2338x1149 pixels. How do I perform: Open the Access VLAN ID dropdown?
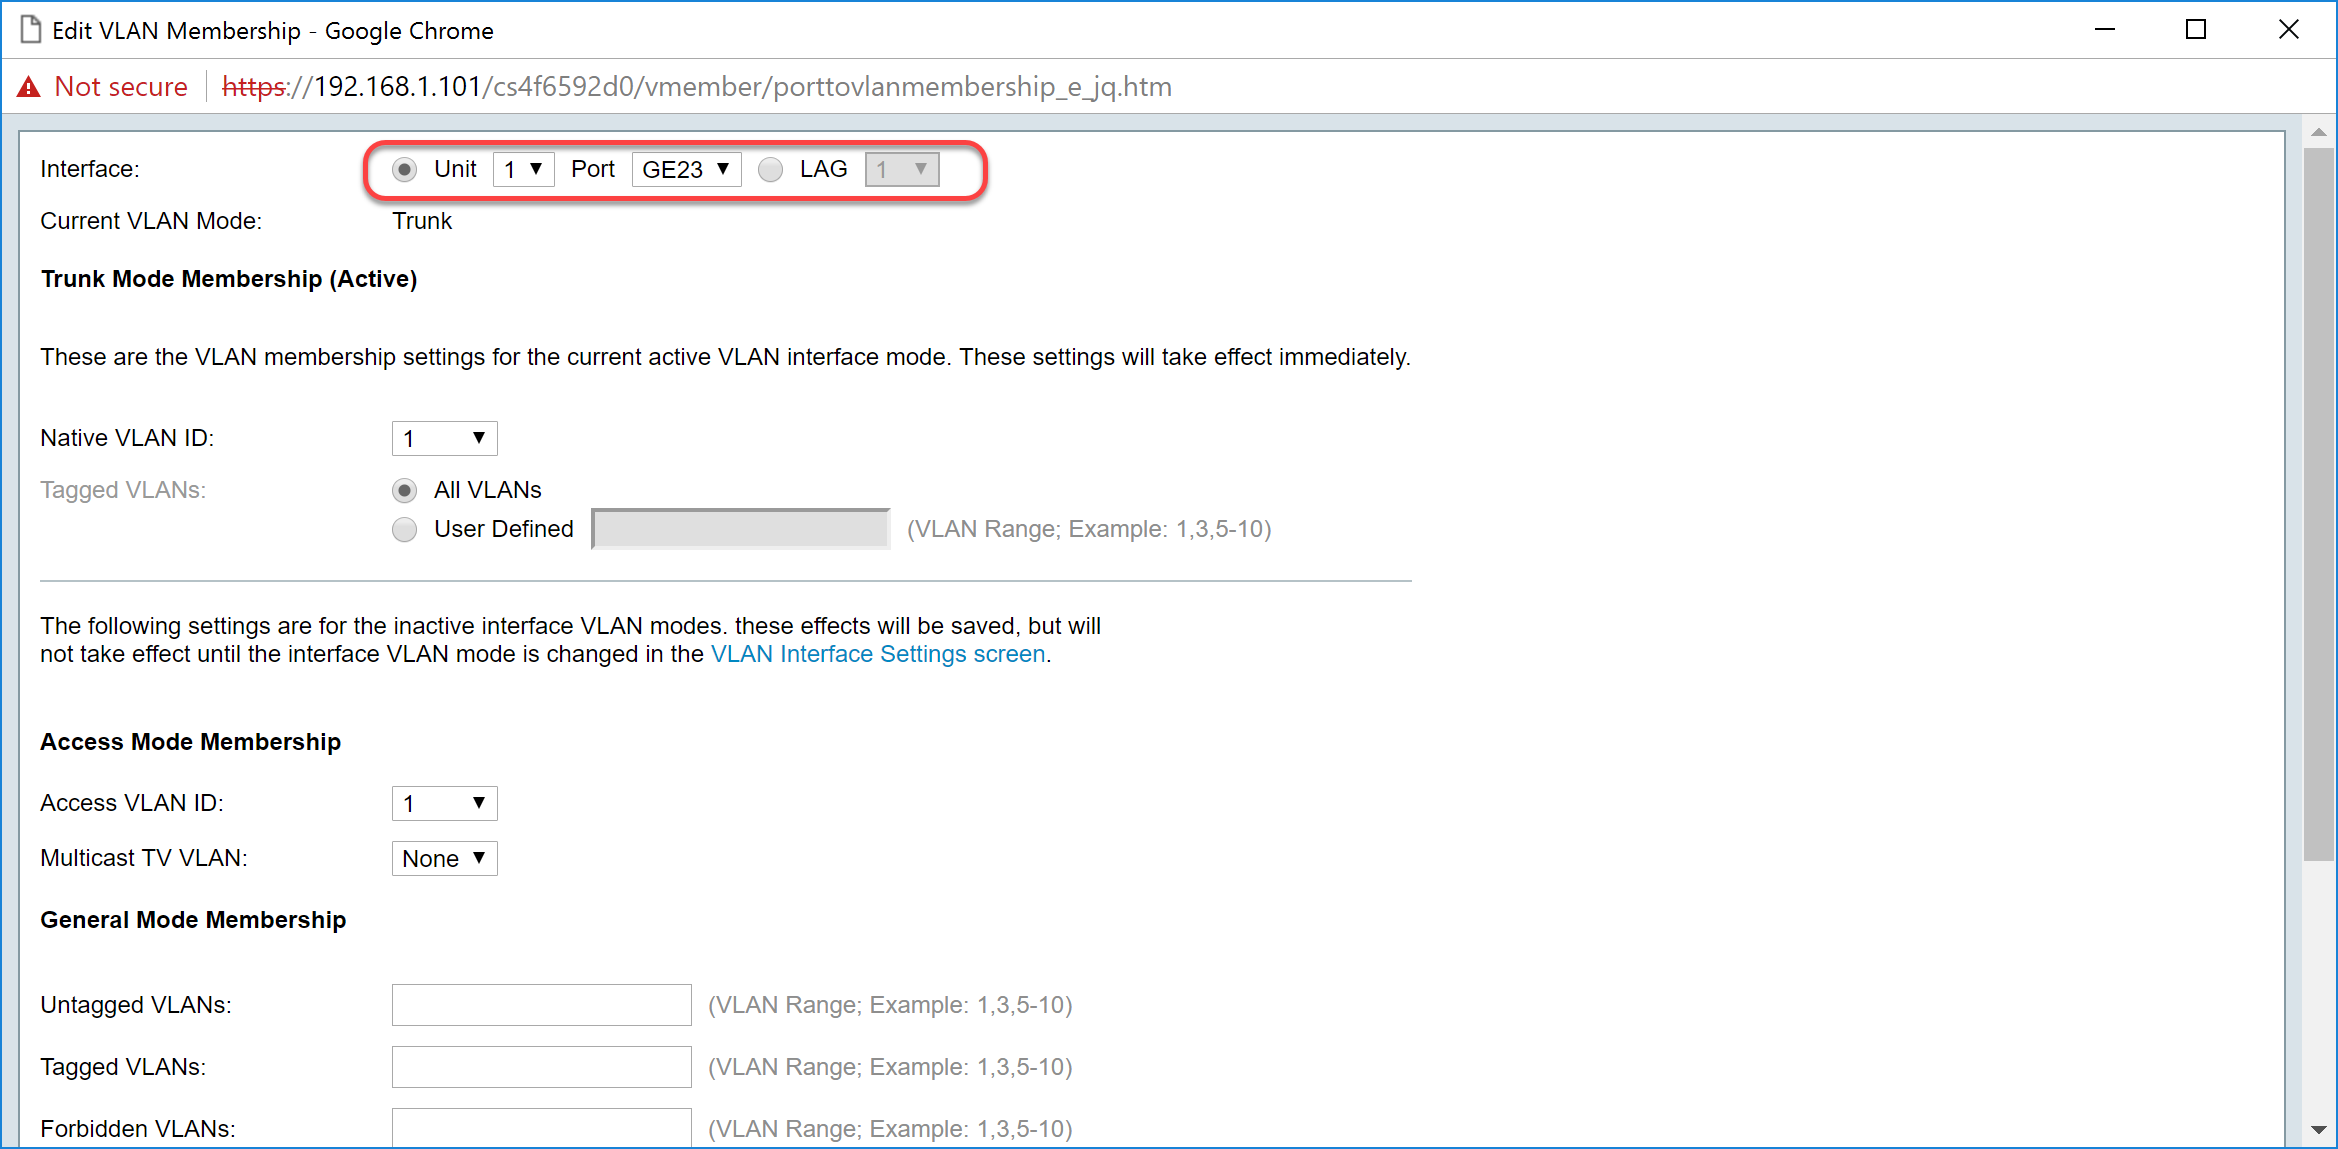tap(444, 803)
